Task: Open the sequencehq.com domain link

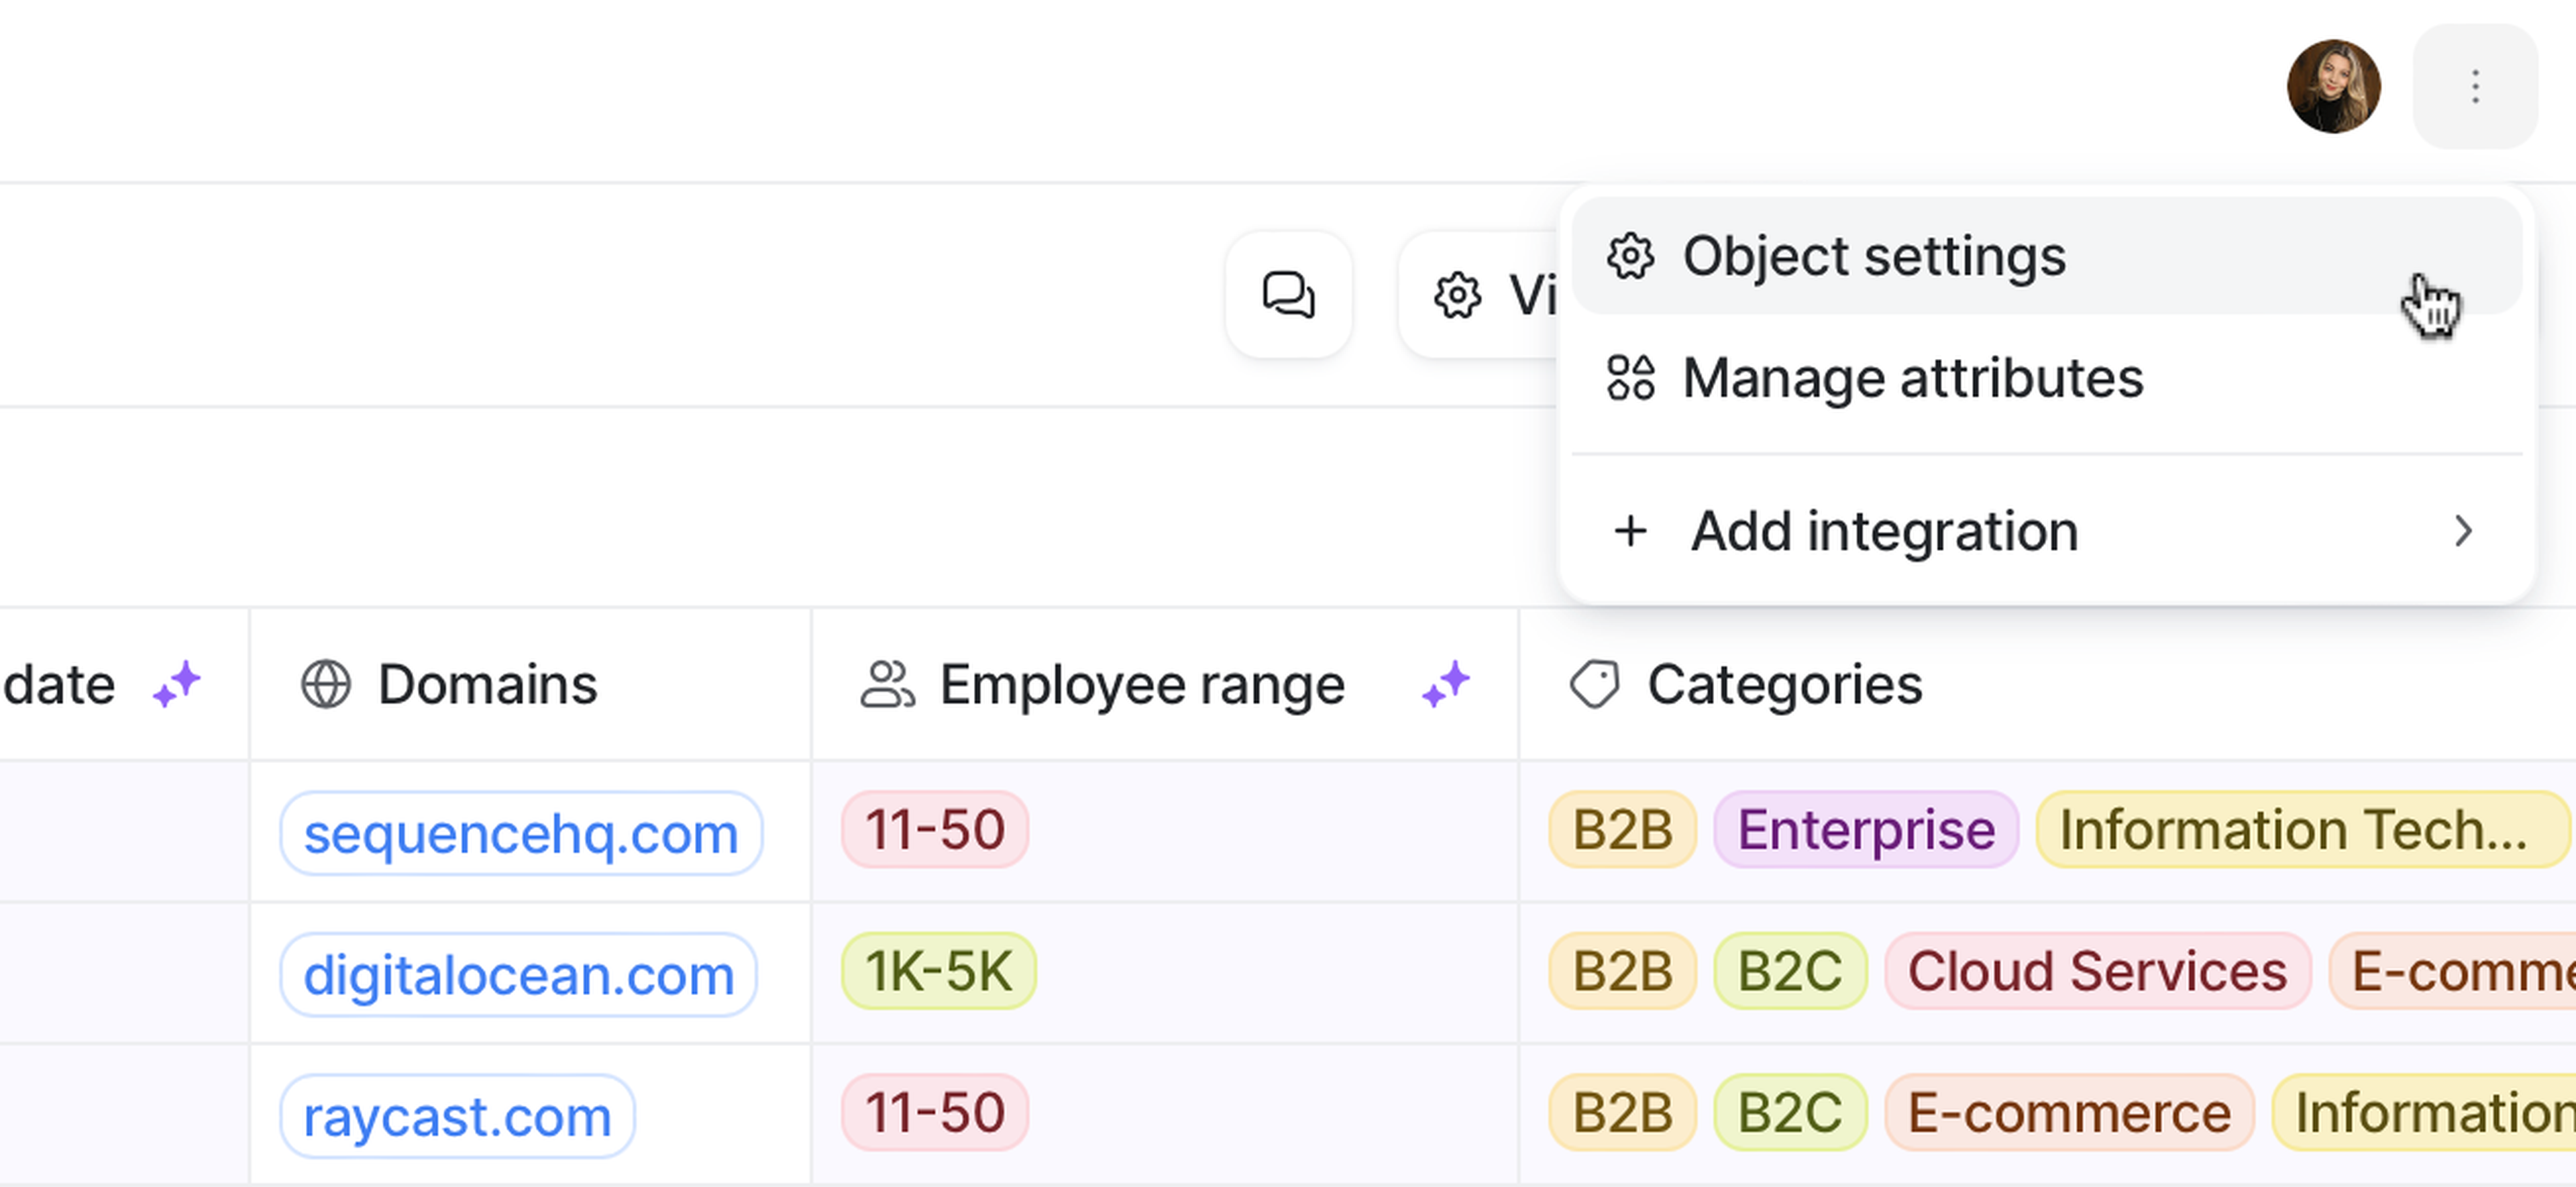Action: tap(520, 833)
